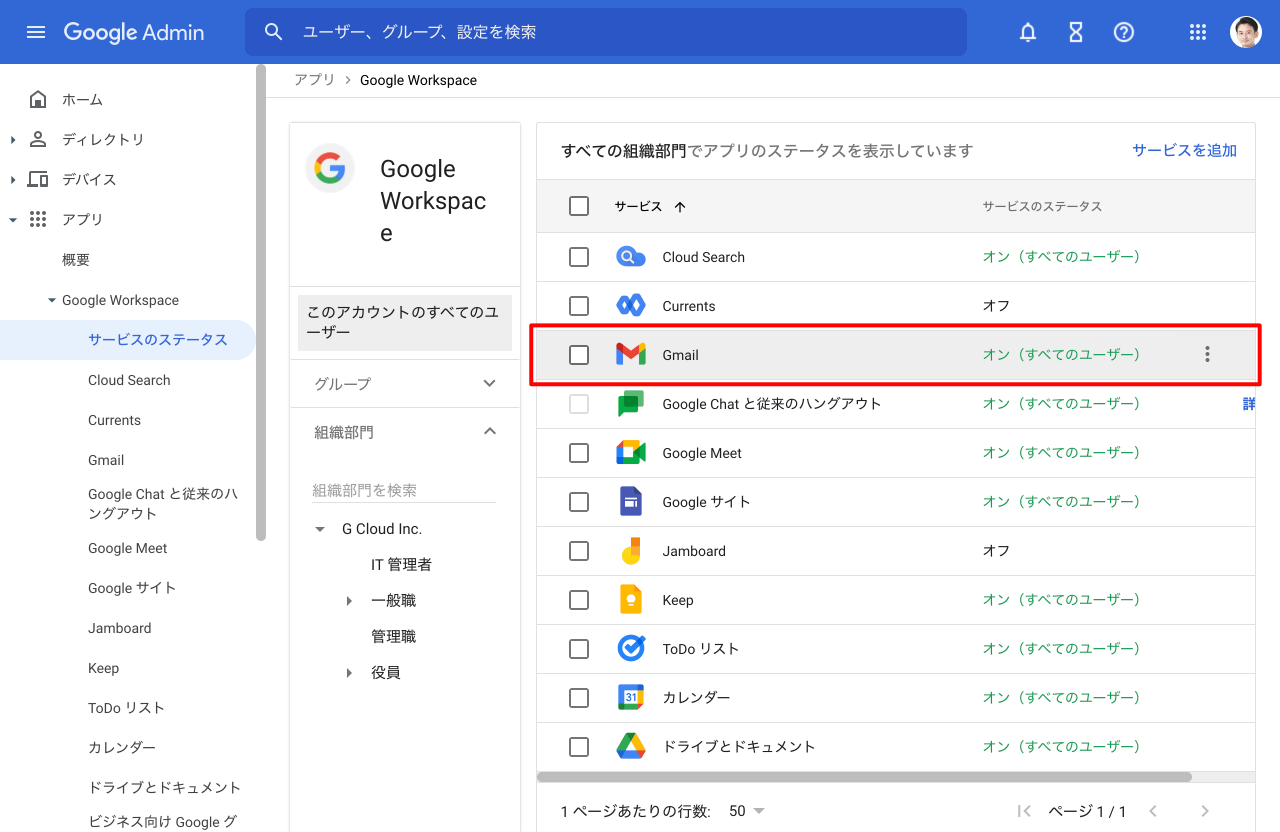The image size is (1280, 832).
Task: Click the apps grid icon in sidebar
Action: point(38,219)
